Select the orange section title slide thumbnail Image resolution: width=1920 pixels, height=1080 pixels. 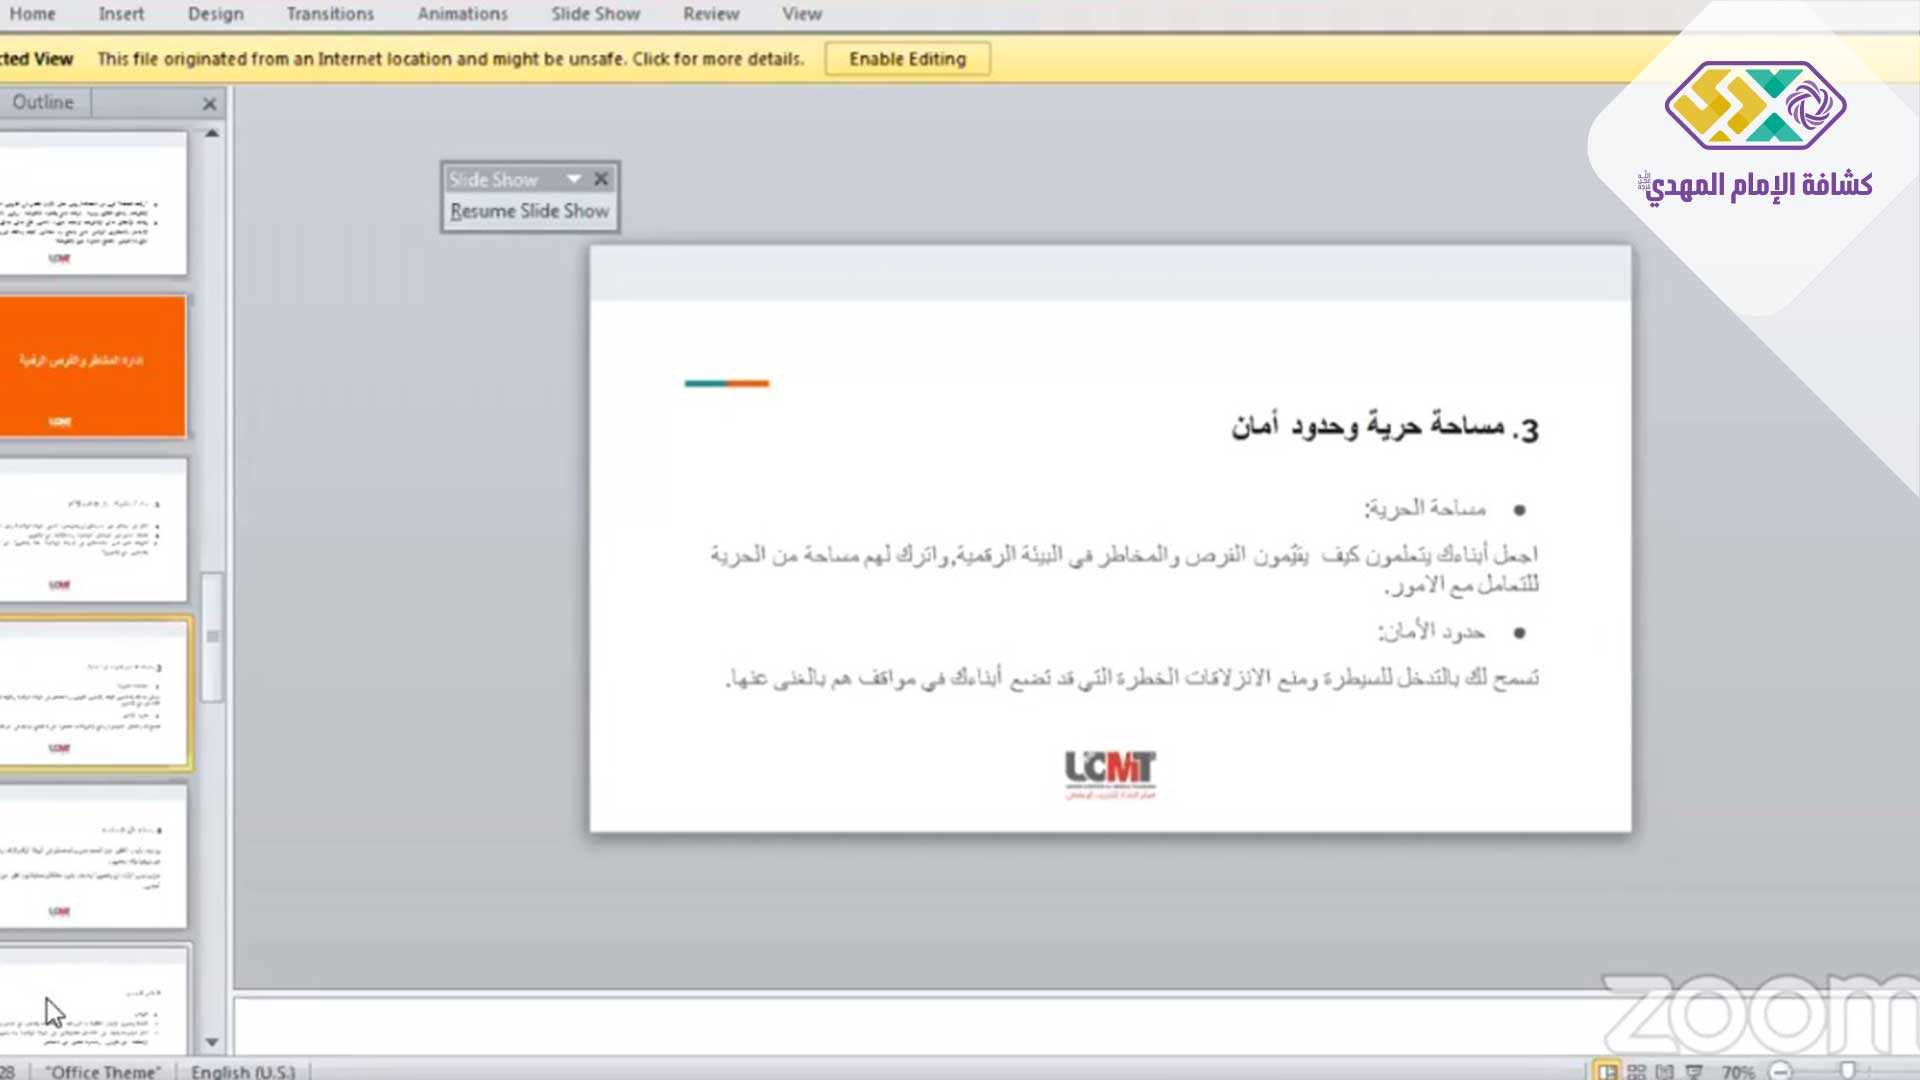tap(92, 366)
